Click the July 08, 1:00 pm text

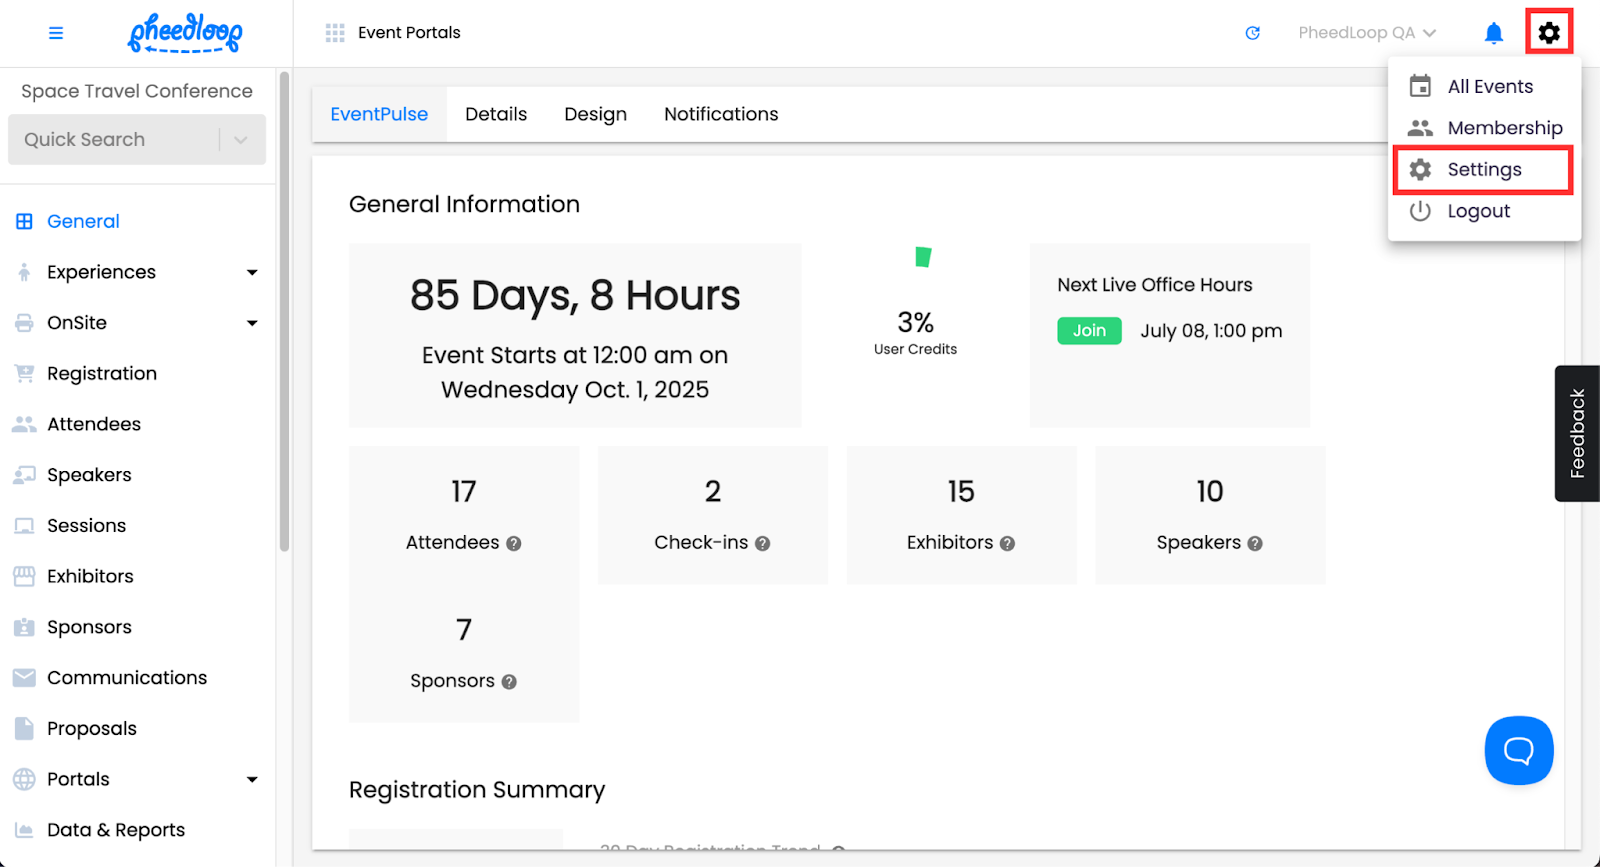pyautogui.click(x=1211, y=331)
